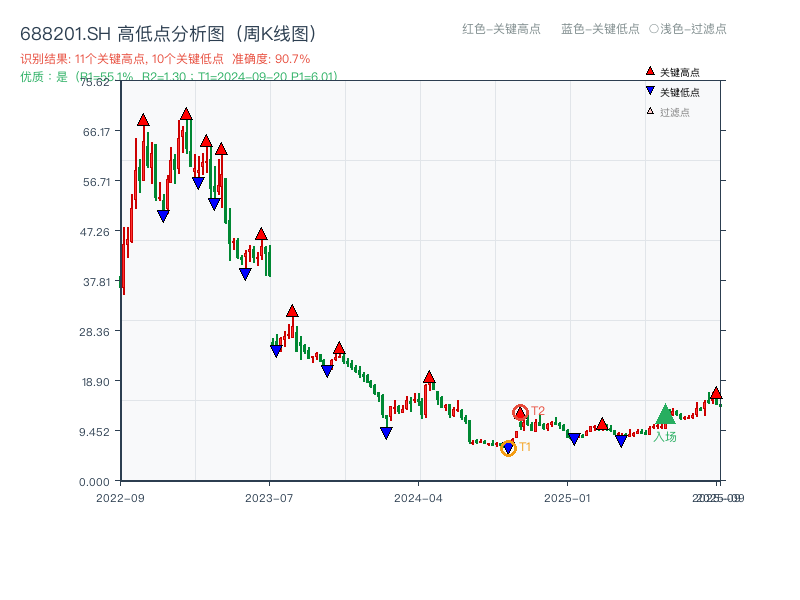Click the circled T2 key high marker

pos(520,412)
